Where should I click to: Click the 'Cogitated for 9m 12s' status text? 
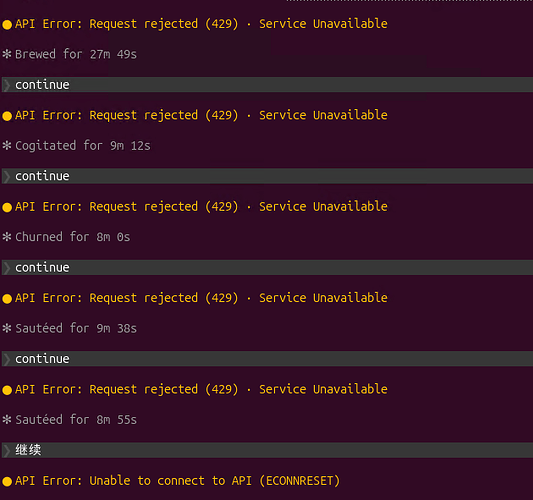click(x=83, y=145)
